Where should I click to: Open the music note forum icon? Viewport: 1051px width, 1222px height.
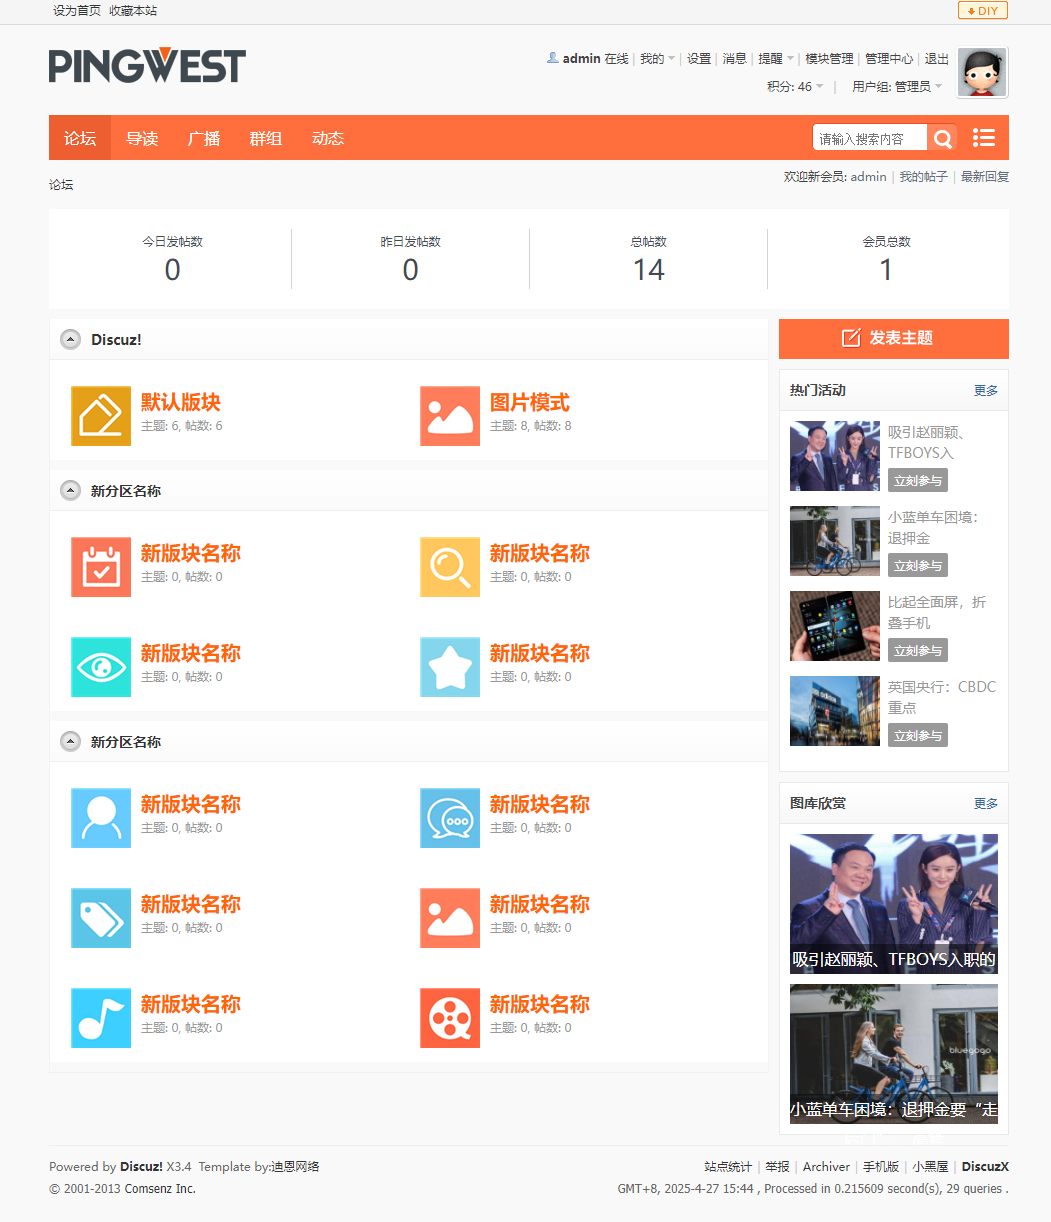pyautogui.click(x=101, y=1018)
